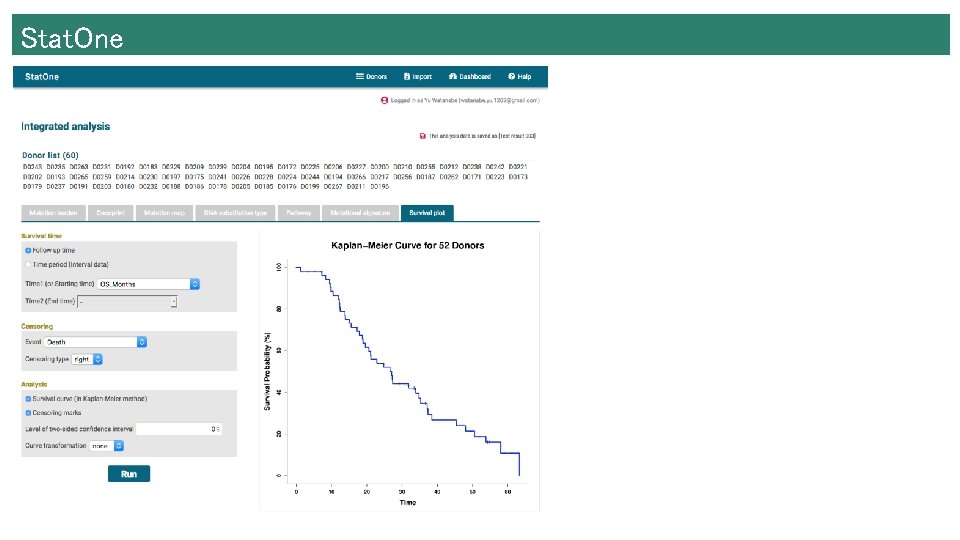Click donor ID D0237 in list

coord(55,187)
